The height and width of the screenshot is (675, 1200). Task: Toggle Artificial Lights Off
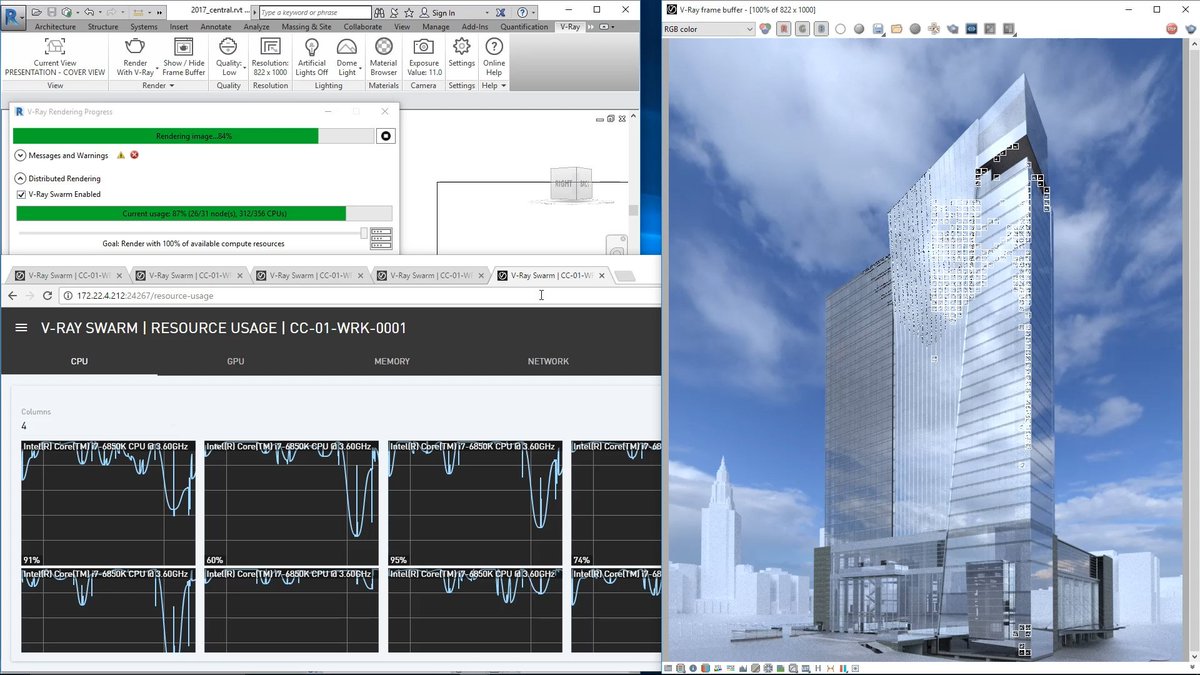[312, 57]
